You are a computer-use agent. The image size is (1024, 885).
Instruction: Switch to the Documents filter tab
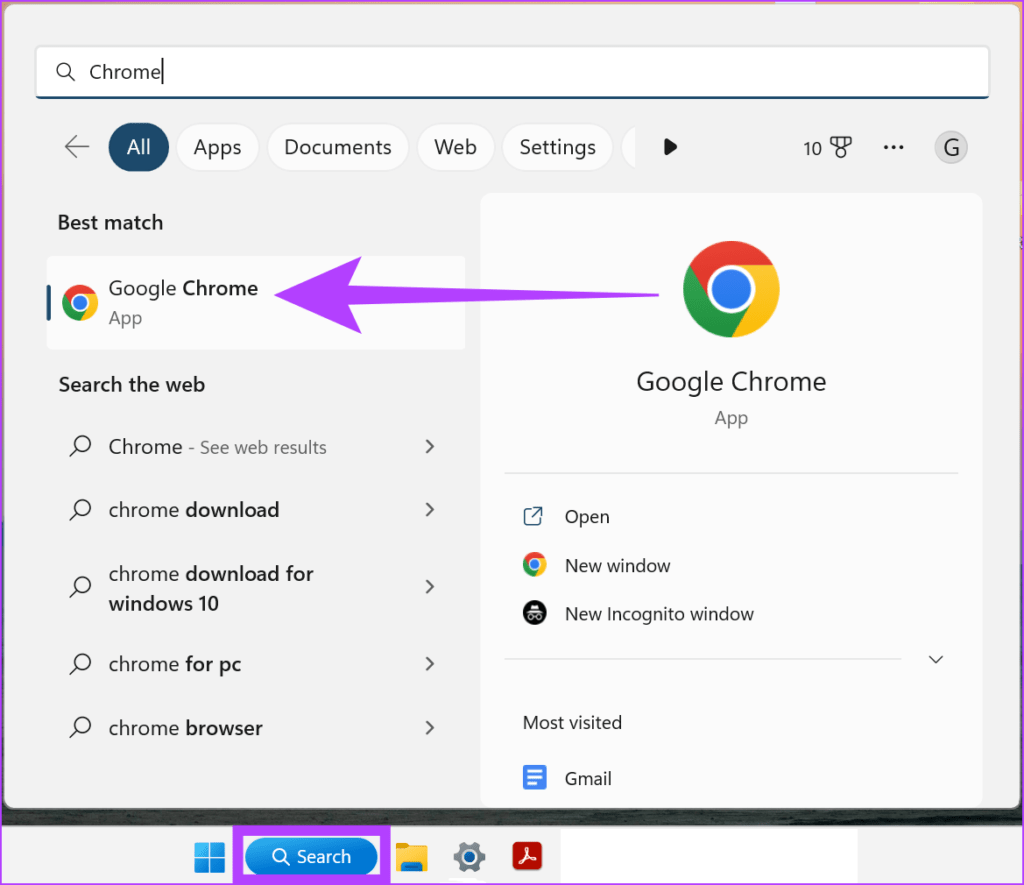point(337,147)
